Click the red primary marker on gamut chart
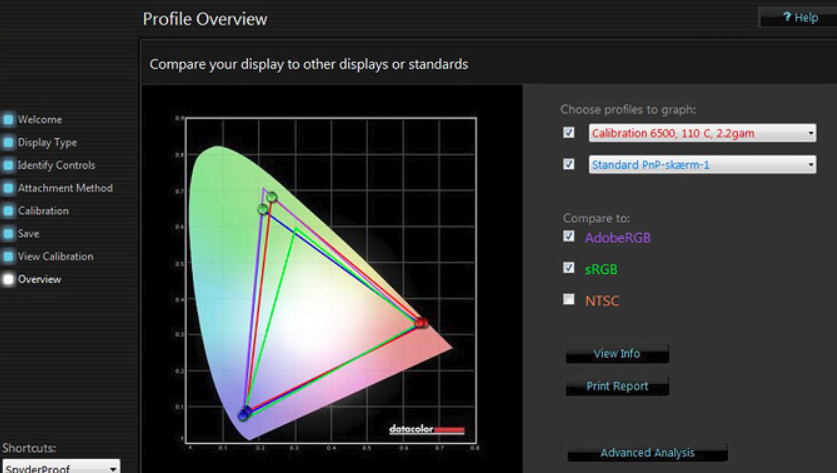Viewport: 837px width, 473px height. (x=421, y=322)
